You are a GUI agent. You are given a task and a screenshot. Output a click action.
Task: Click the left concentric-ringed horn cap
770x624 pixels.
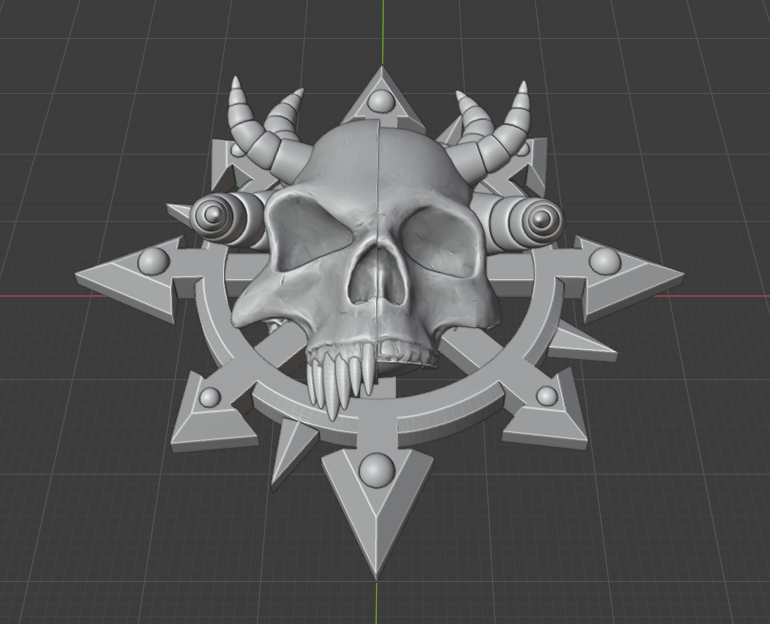(x=213, y=216)
